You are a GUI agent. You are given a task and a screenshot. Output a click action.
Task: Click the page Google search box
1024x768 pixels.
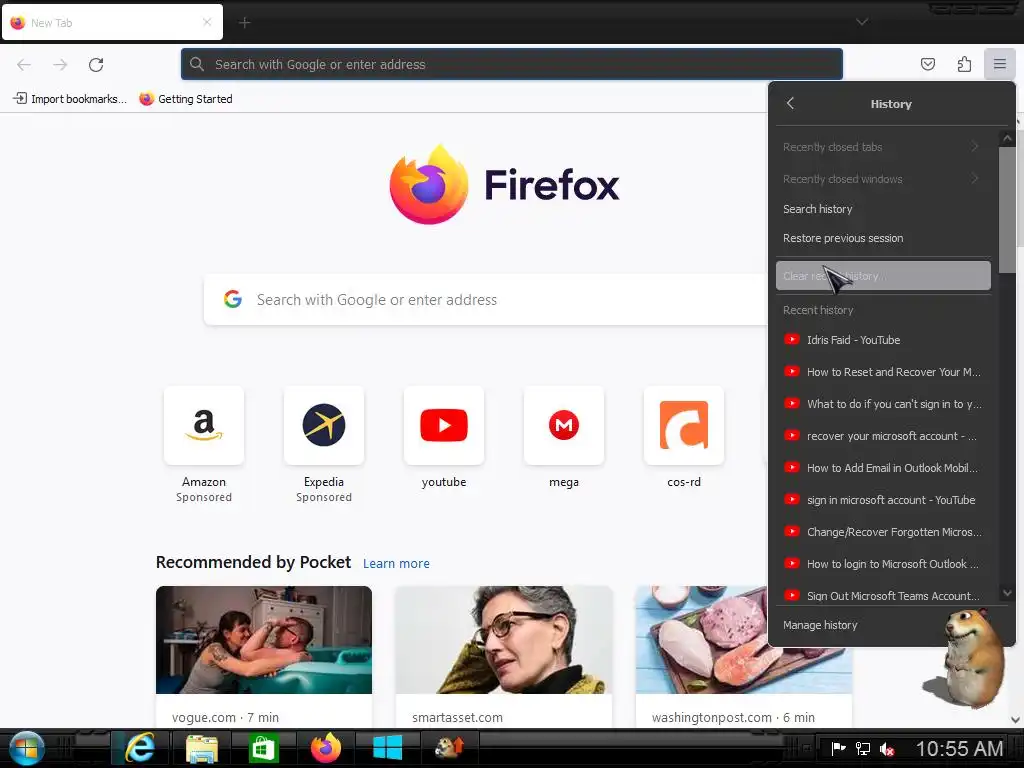(487, 300)
